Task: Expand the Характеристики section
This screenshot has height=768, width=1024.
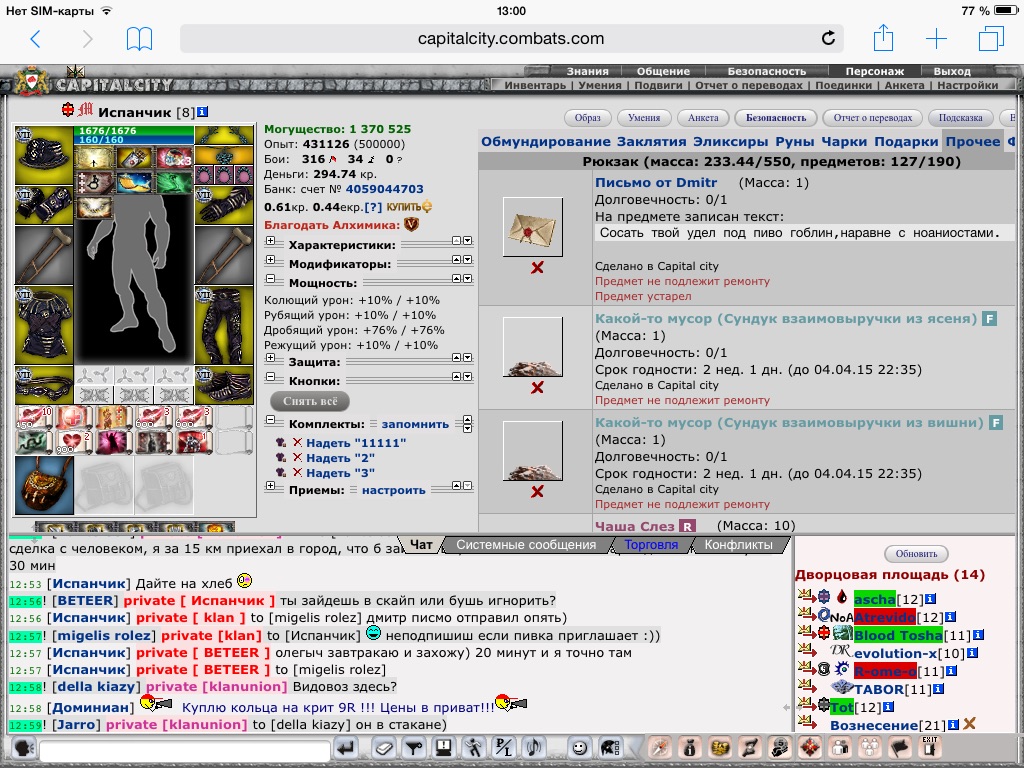Action: (x=270, y=242)
